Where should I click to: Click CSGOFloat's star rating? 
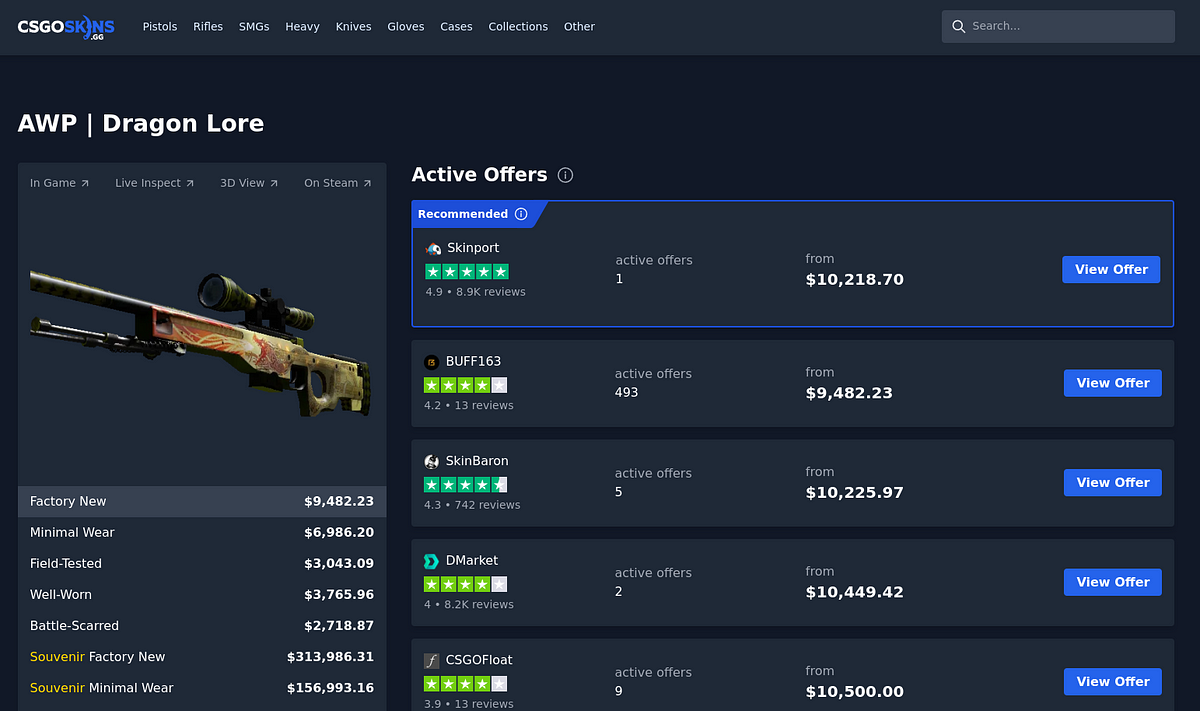(465, 684)
